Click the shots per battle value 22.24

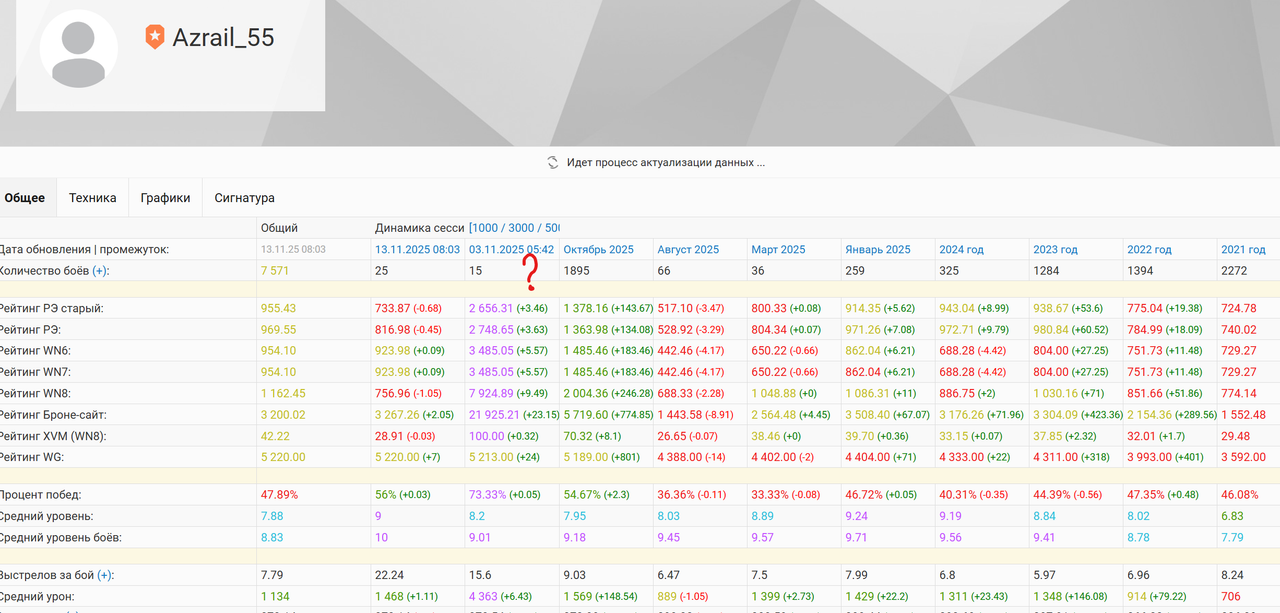pos(389,575)
